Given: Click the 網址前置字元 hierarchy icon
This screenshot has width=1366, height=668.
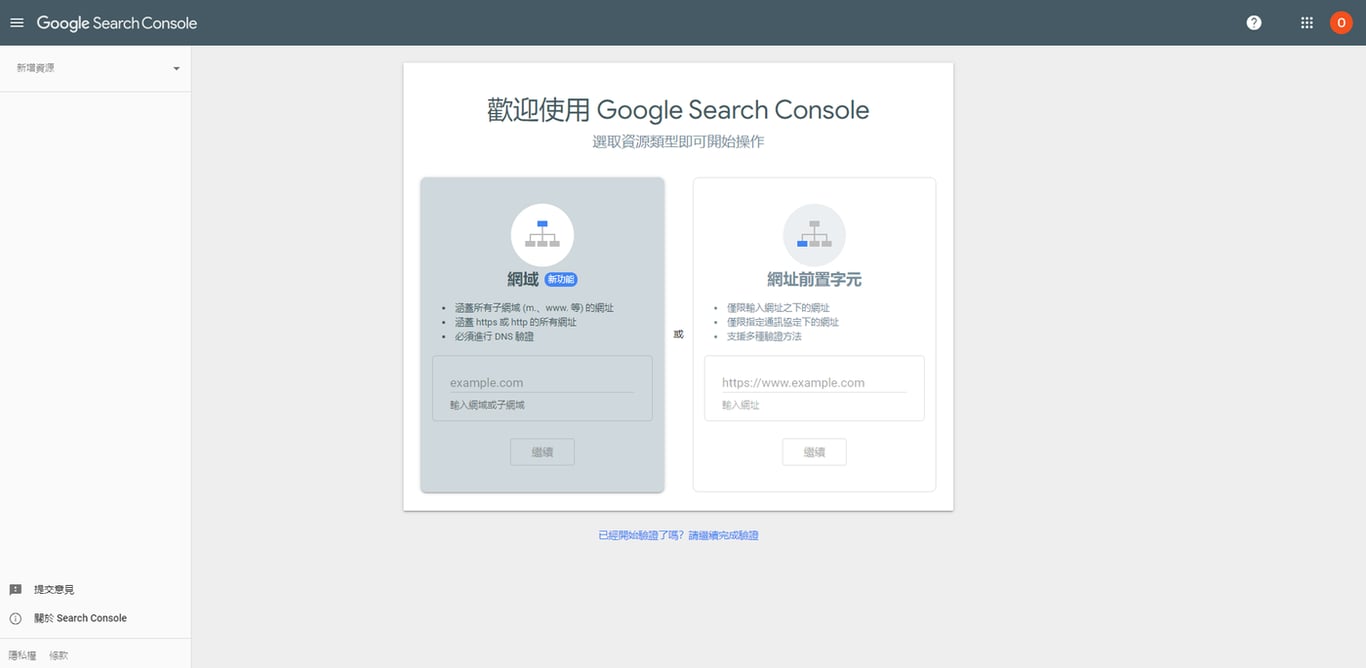Looking at the screenshot, I should (x=814, y=235).
